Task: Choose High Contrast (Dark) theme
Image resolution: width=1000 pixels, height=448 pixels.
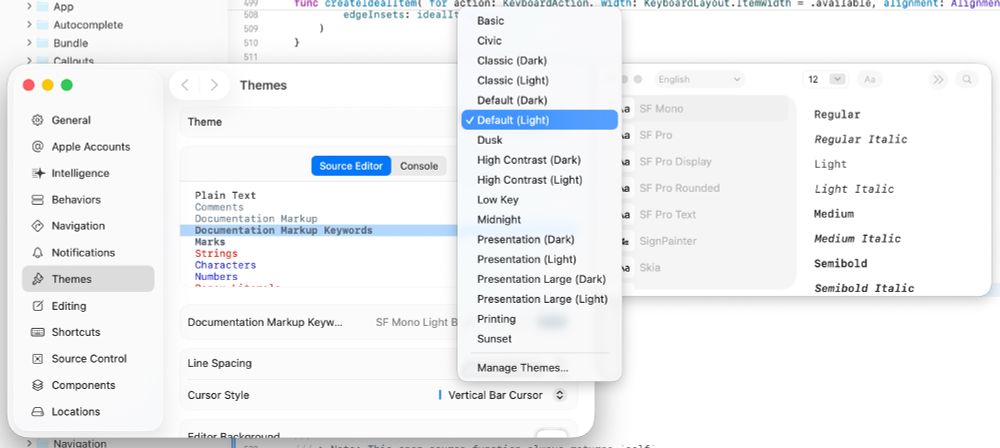Action: [x=540, y=160]
